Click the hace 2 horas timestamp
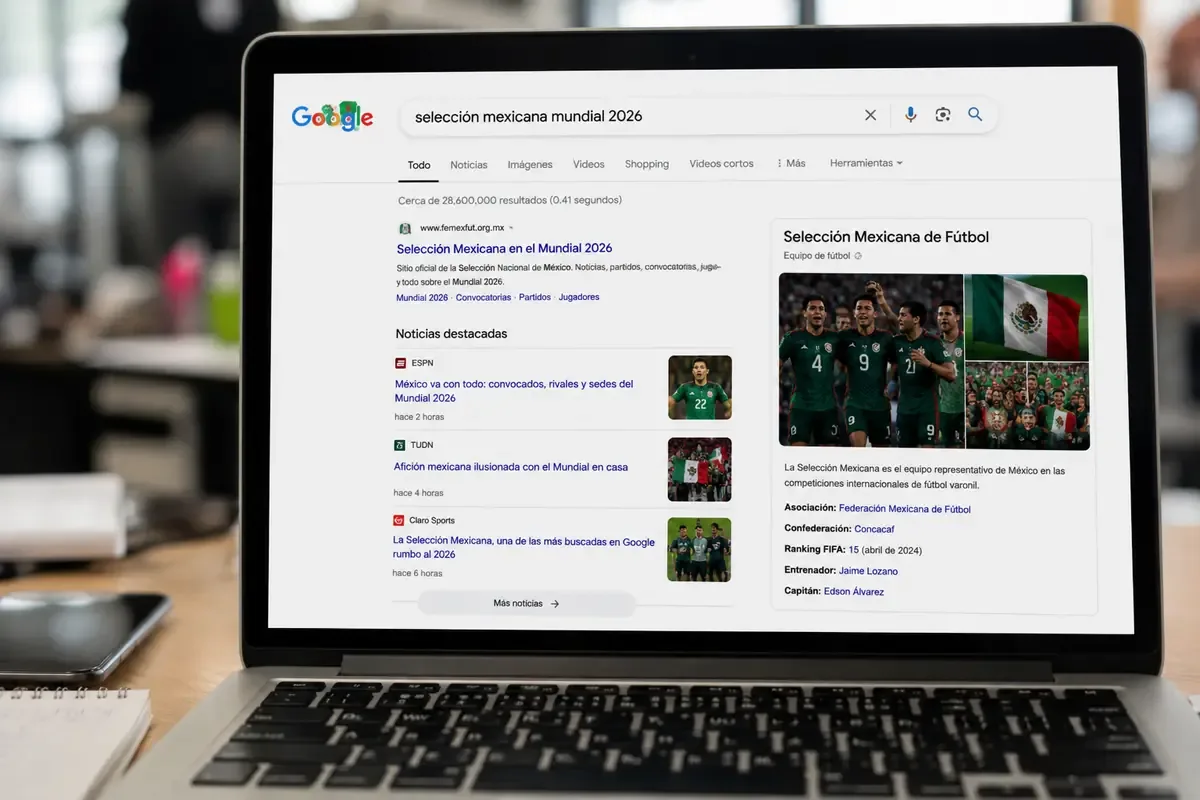The height and width of the screenshot is (800, 1200). pyautogui.click(x=419, y=417)
